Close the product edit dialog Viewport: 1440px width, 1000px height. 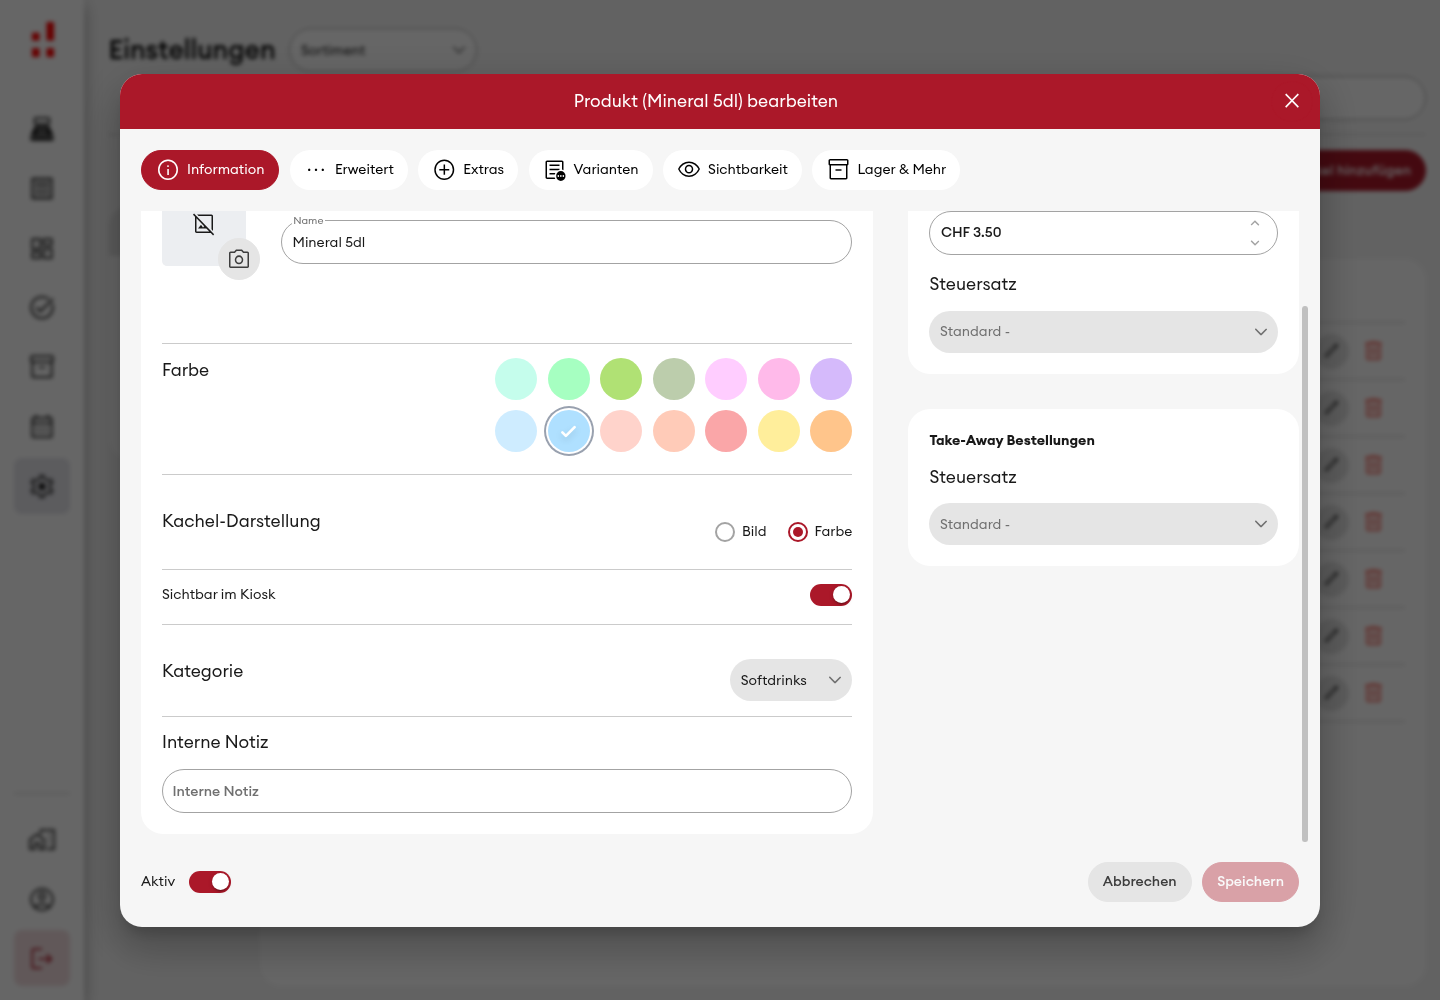(x=1292, y=101)
